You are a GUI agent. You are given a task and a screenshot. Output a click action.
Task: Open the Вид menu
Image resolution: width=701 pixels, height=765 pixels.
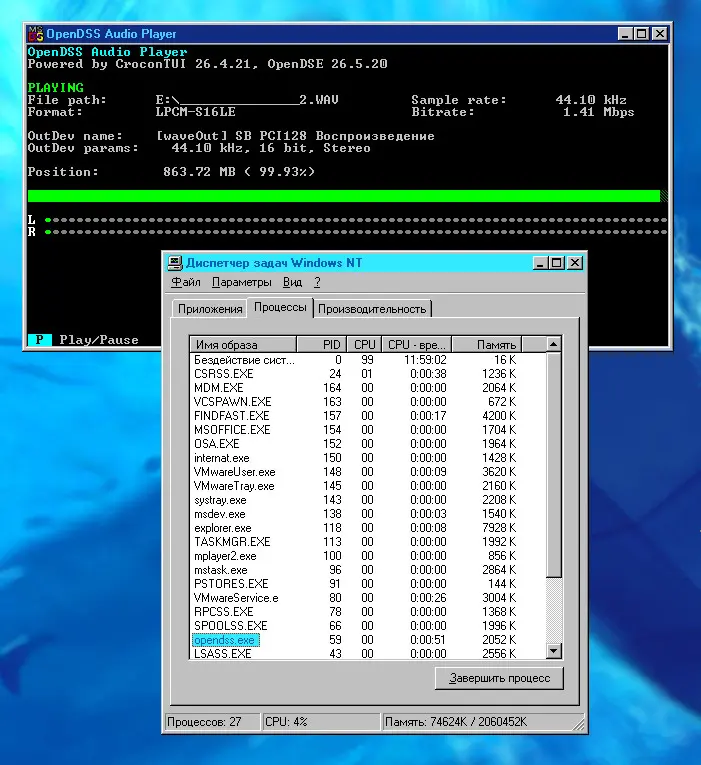[x=292, y=282]
